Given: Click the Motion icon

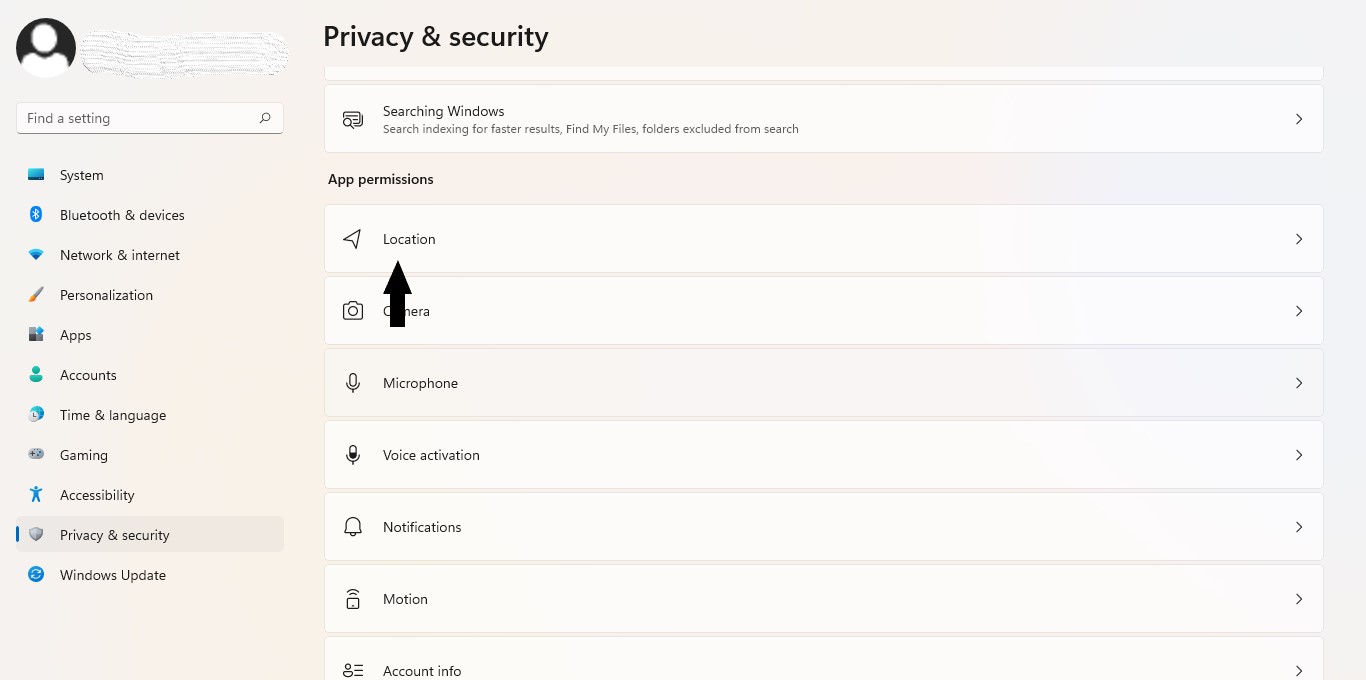Looking at the screenshot, I should click(x=353, y=599).
